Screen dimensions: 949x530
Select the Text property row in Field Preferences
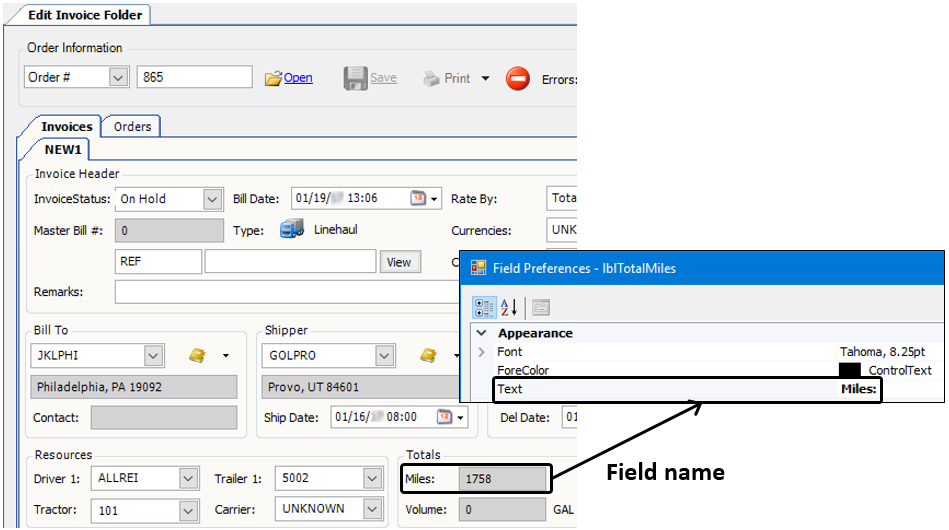coord(687,389)
